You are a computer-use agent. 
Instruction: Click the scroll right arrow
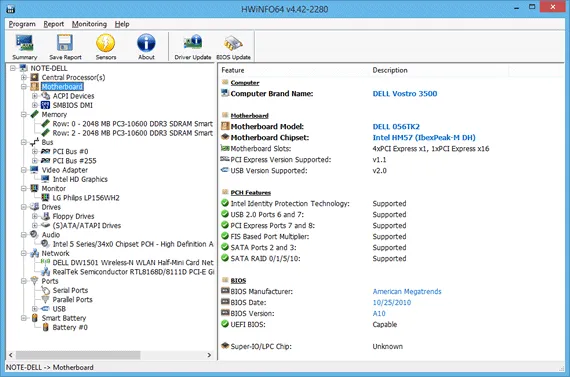pyautogui.click(x=209, y=355)
